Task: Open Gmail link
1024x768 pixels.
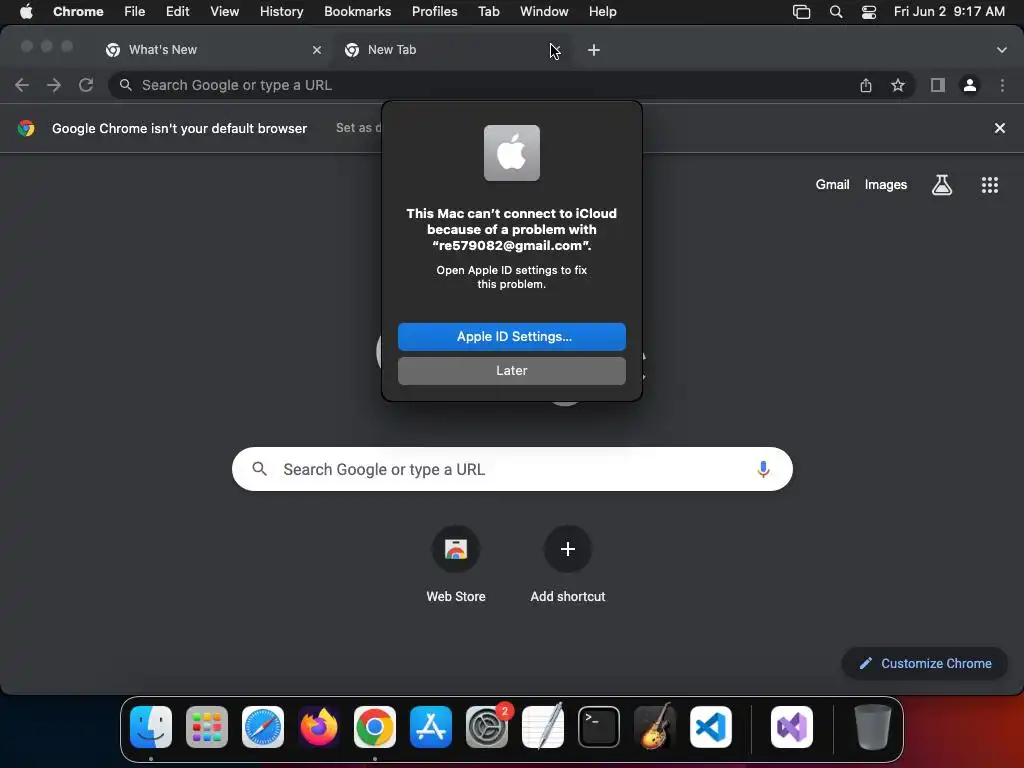Action: click(x=832, y=185)
